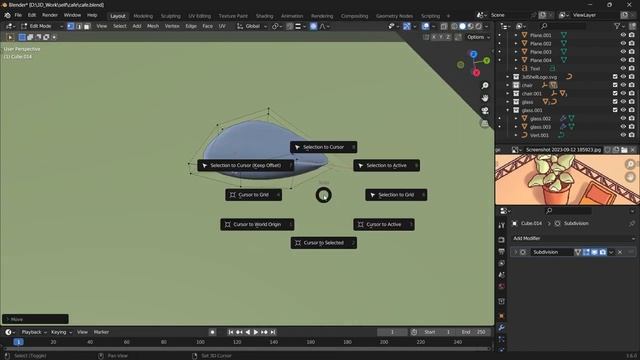Viewport: 640px width, 360px height.
Task: Open the Modifiers wrench properties tab
Action: coord(502,327)
